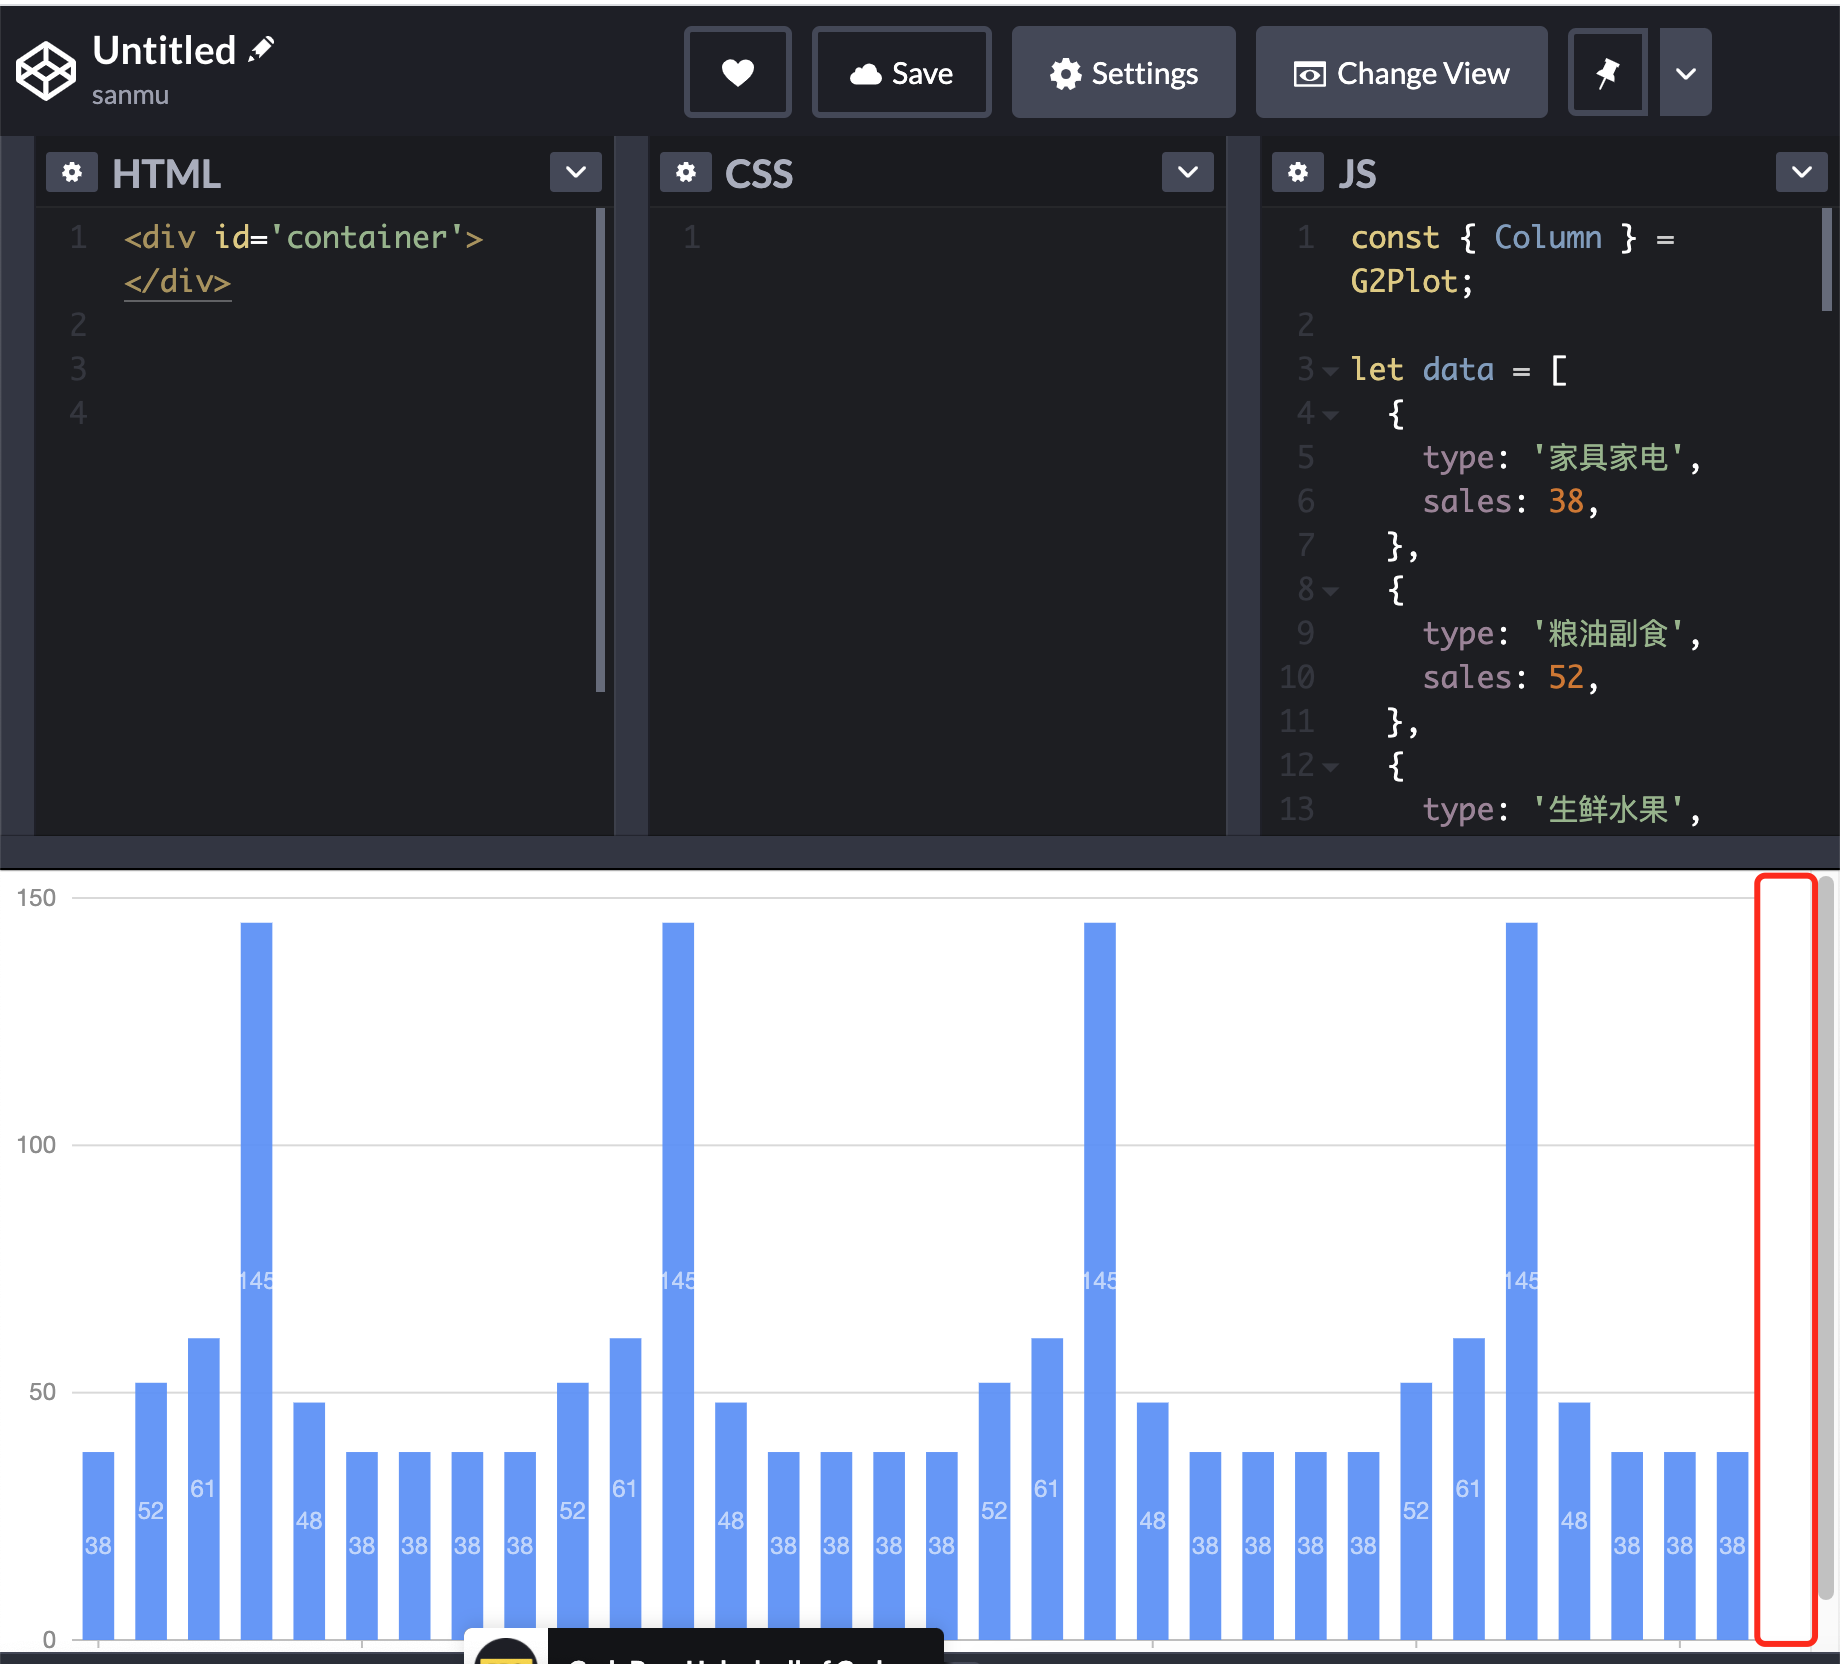Click the JS panel title
The image size is (1840, 1664).
(1358, 172)
